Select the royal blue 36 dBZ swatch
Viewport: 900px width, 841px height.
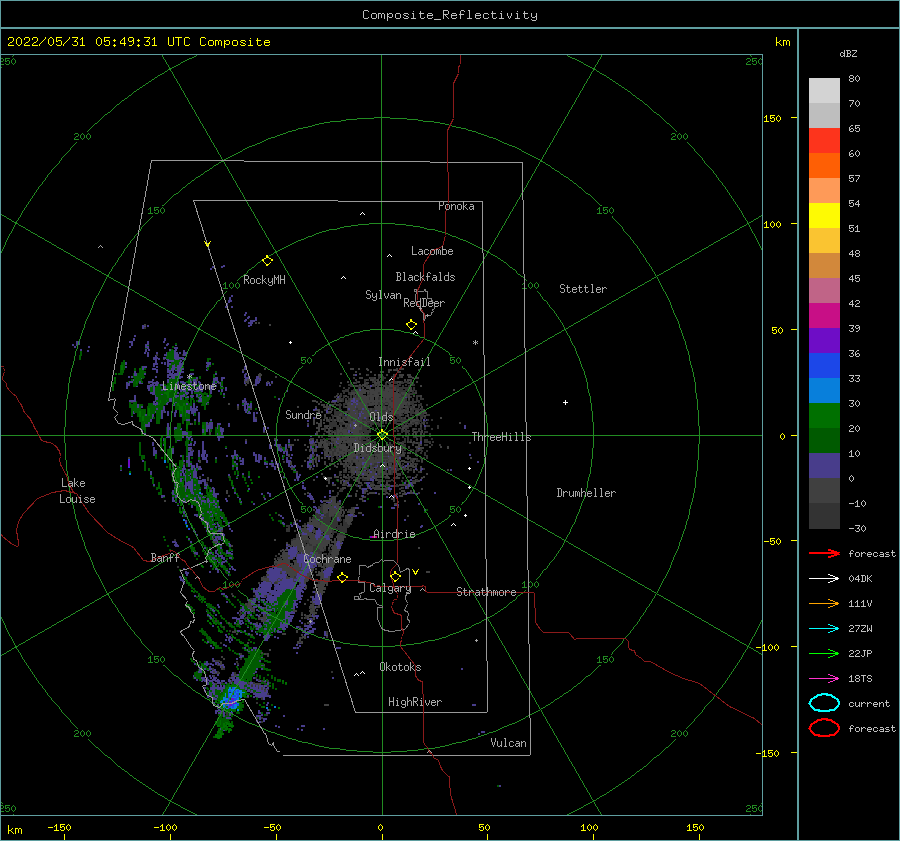click(x=824, y=366)
